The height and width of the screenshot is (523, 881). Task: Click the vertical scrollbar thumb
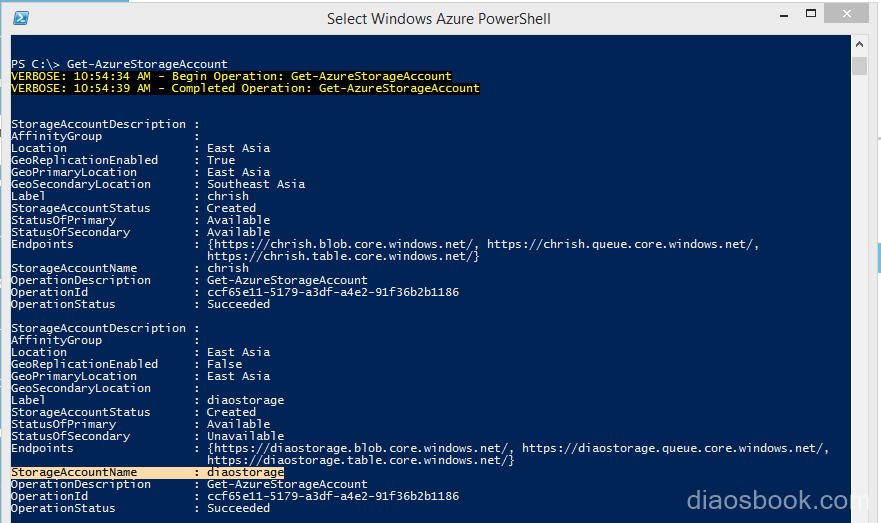pyautogui.click(x=859, y=65)
